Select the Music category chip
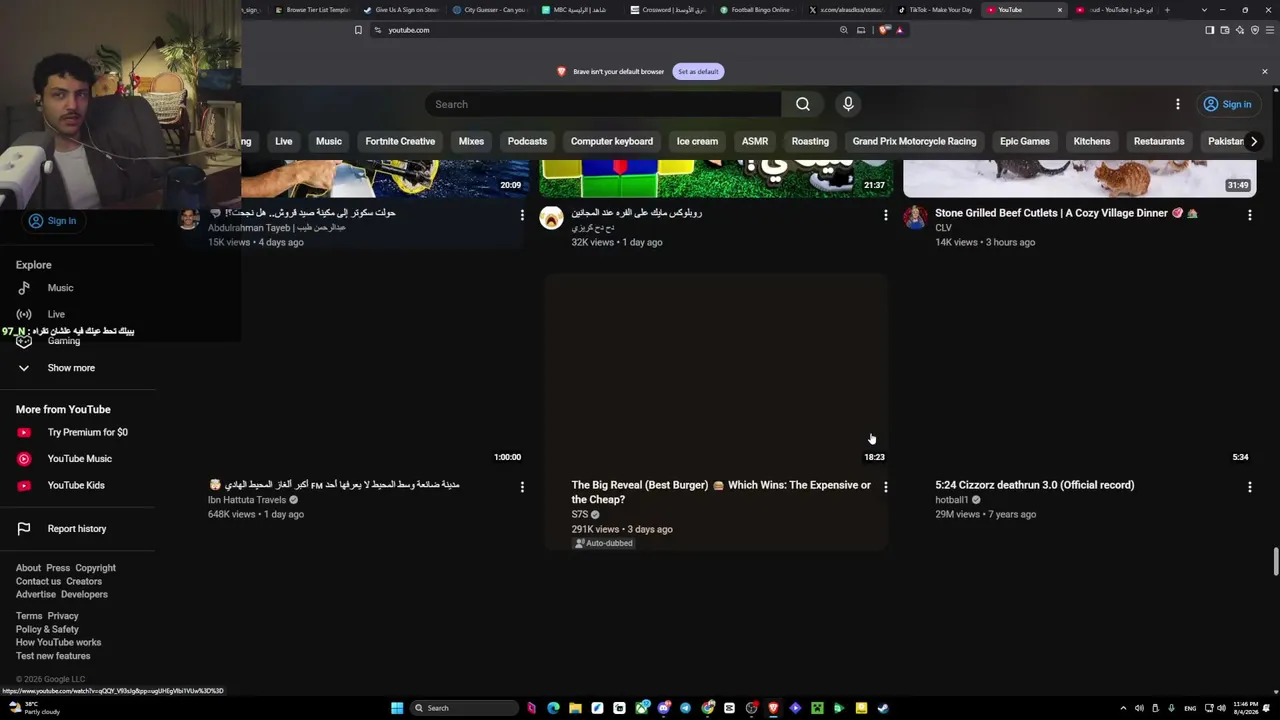1280x720 pixels. pyautogui.click(x=329, y=141)
